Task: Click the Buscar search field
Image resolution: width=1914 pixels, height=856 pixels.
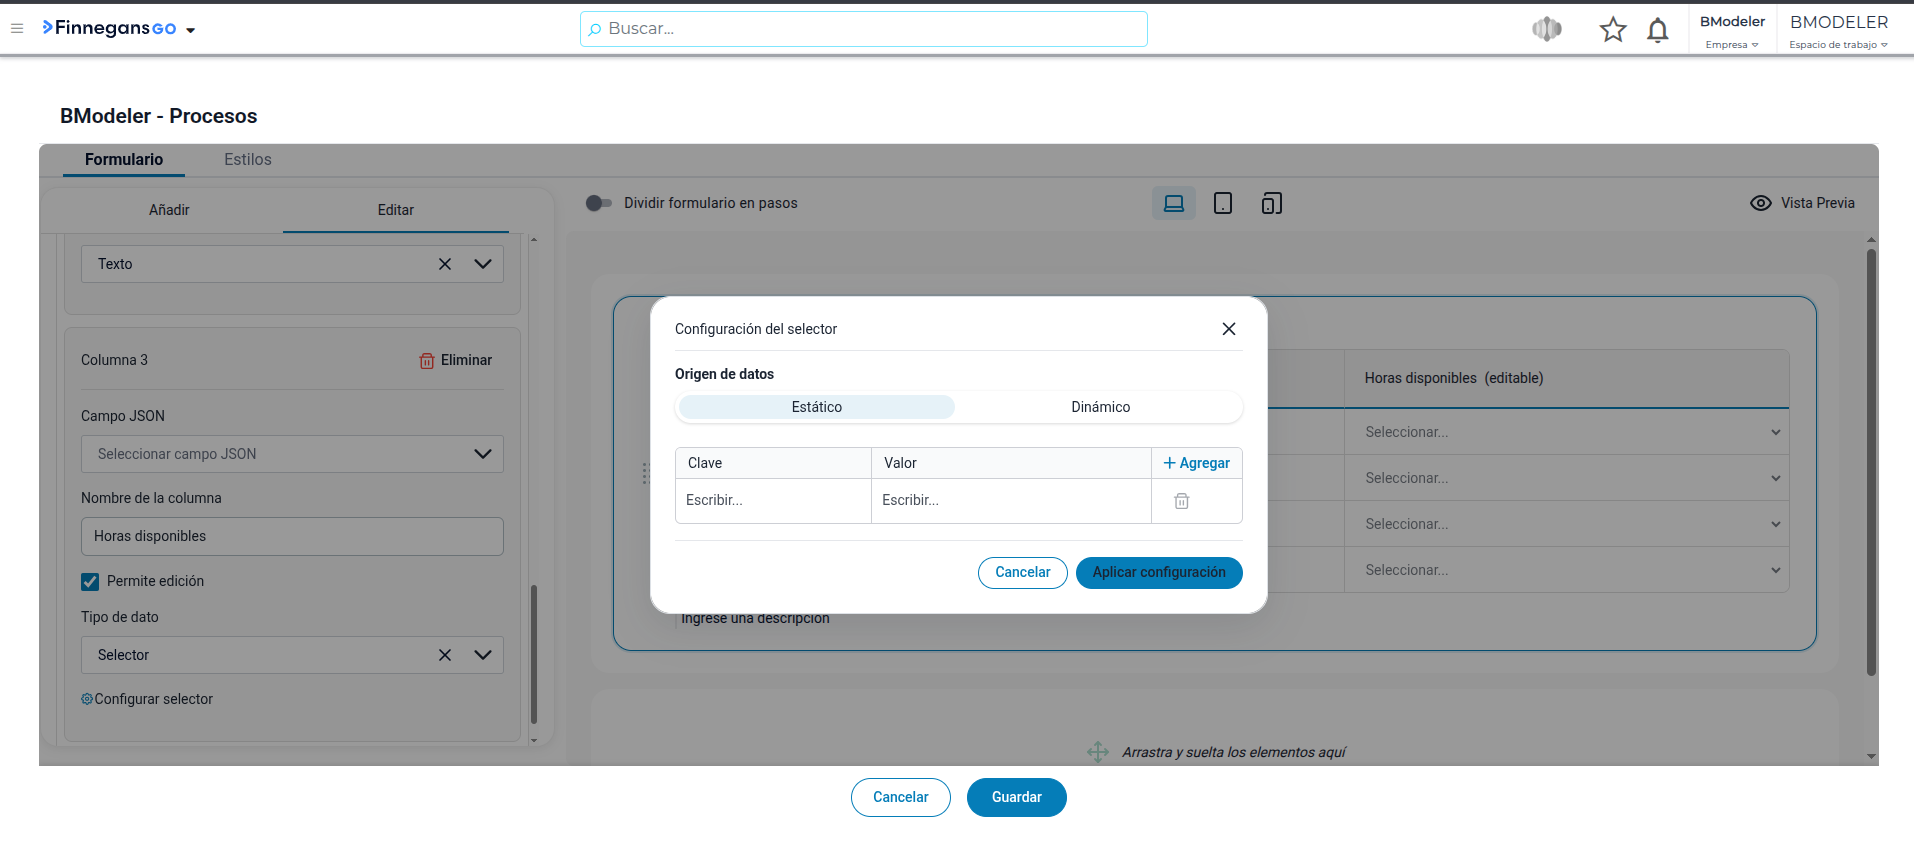Action: 863,29
